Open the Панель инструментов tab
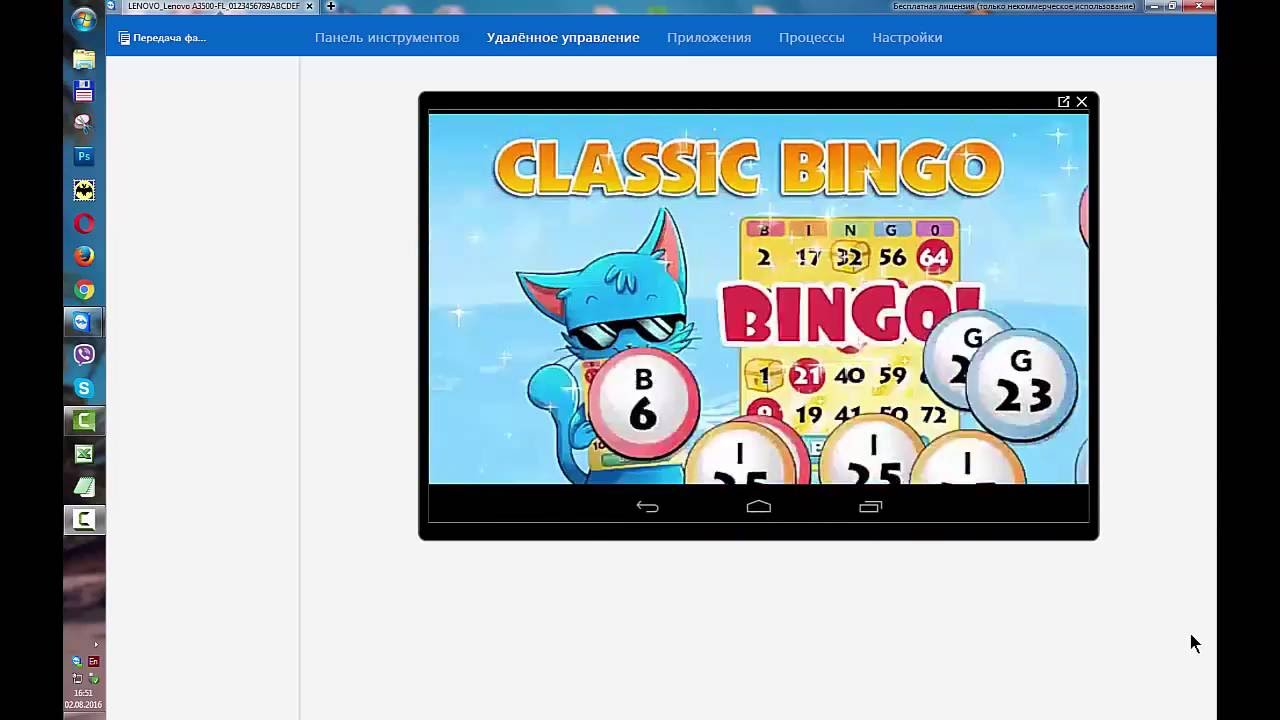 click(x=387, y=38)
